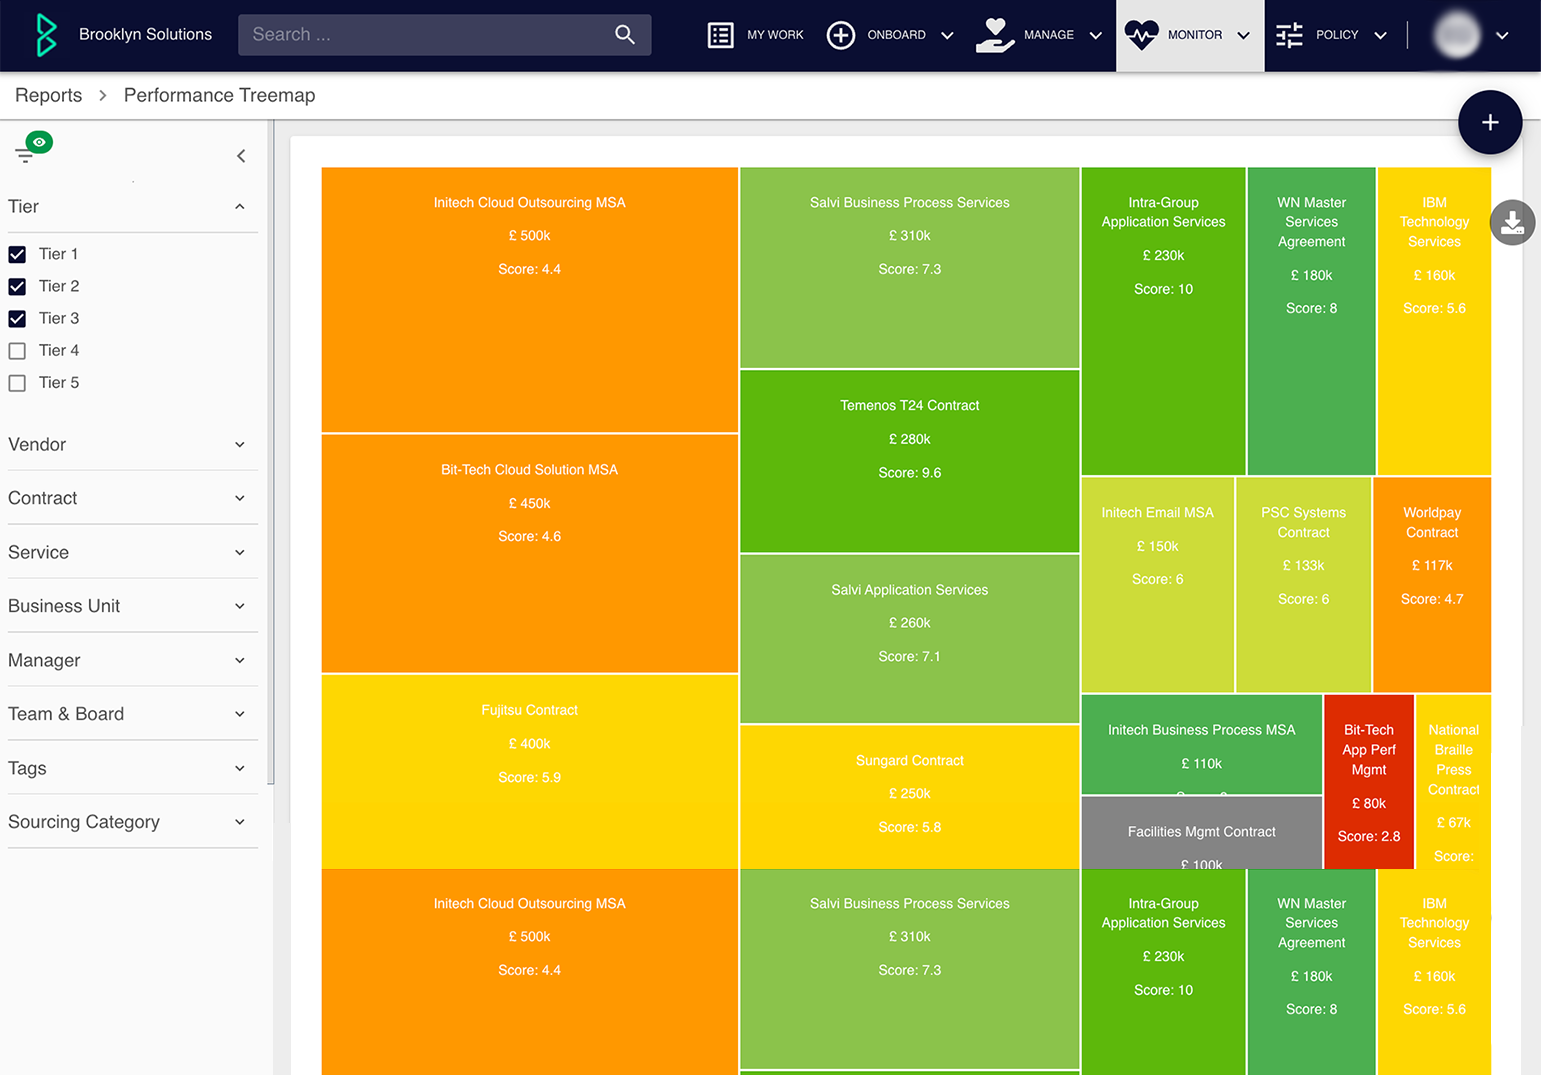
Task: Open the Manage menu dropdown arrow
Action: point(1095,36)
